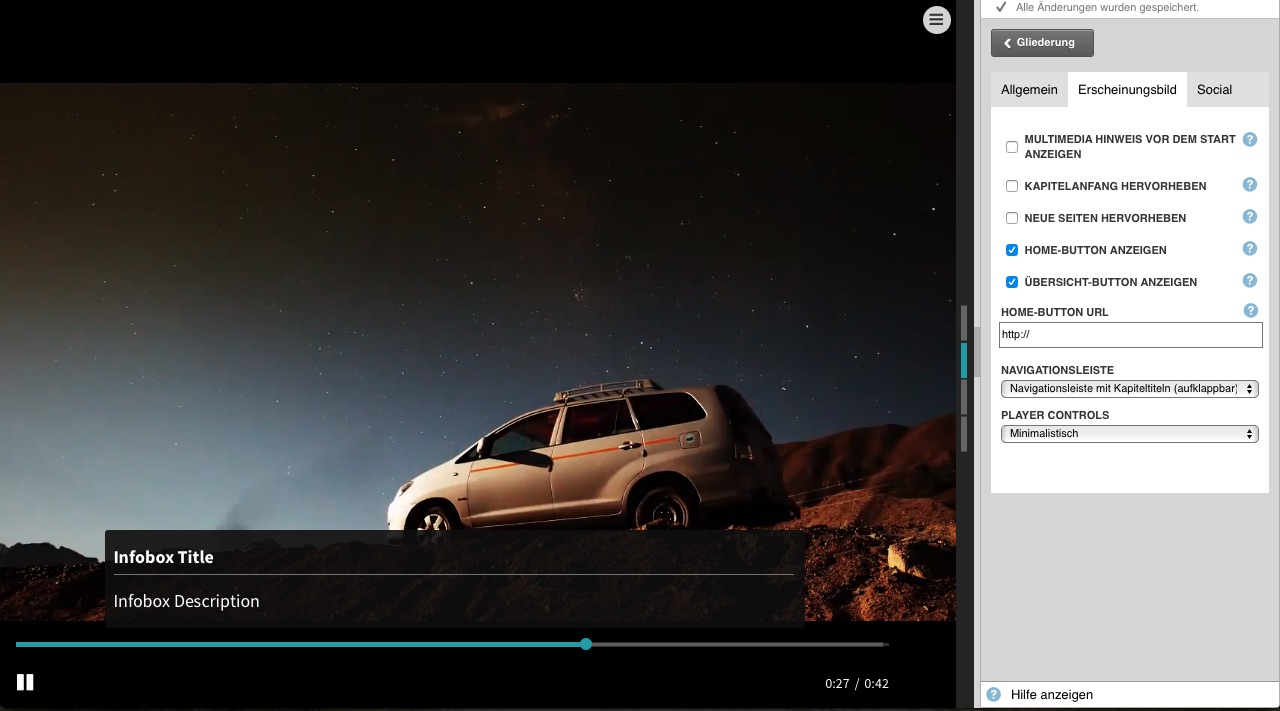
Task: Click help icon beside Kapitelanfang hervorheben
Action: [x=1249, y=185]
